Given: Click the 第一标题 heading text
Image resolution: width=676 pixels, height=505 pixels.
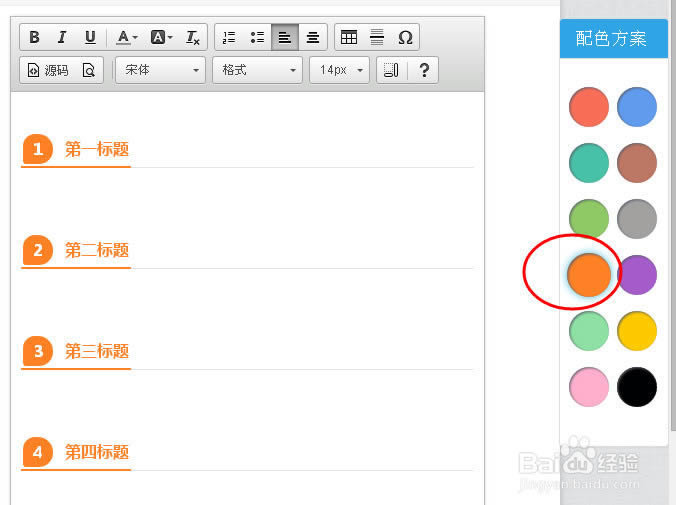Looking at the screenshot, I should tap(97, 150).
